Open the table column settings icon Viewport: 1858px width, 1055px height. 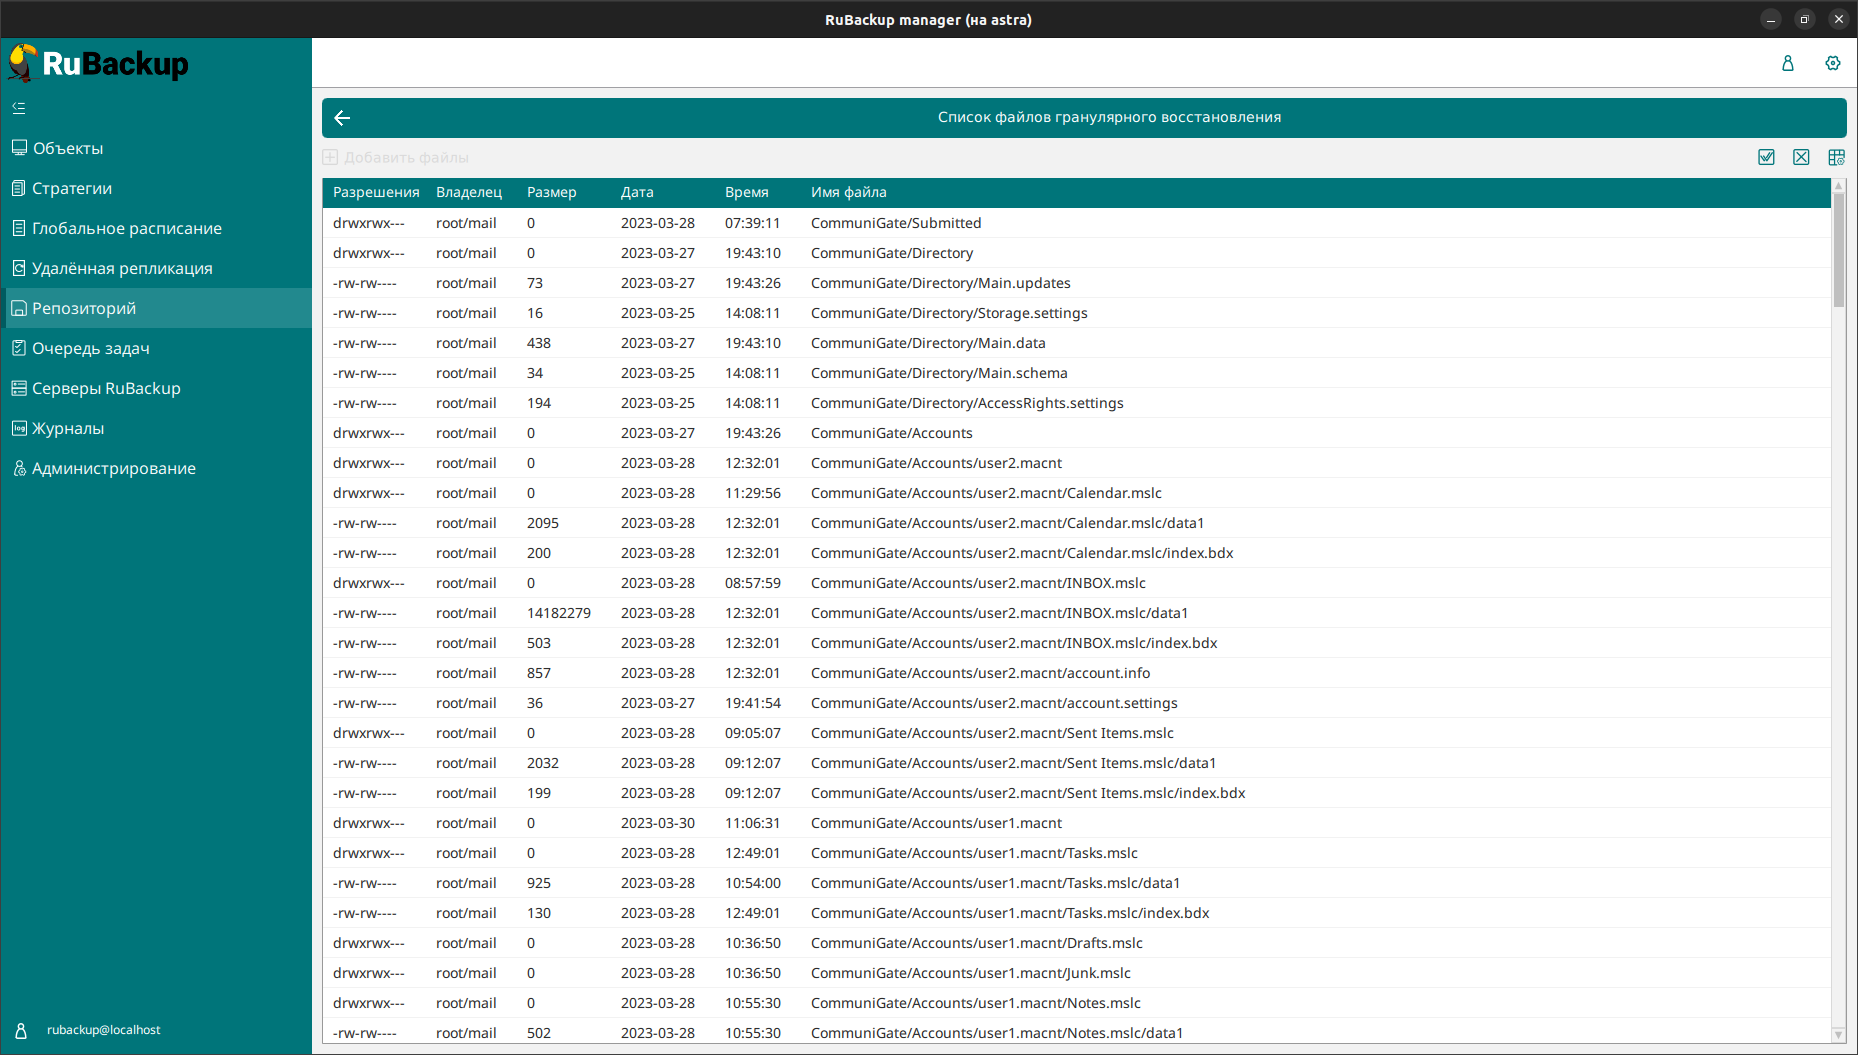[x=1836, y=157]
